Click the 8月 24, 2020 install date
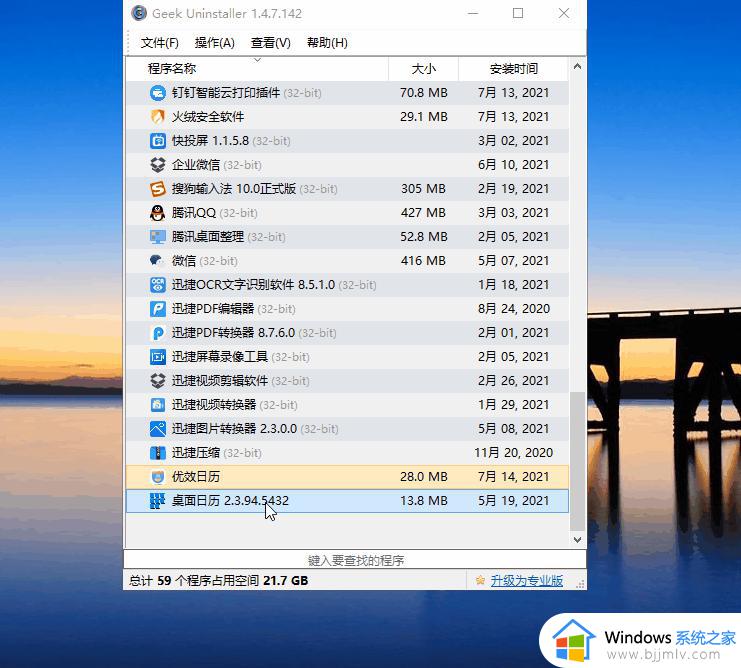Image resolution: width=741 pixels, height=668 pixels. [x=514, y=309]
